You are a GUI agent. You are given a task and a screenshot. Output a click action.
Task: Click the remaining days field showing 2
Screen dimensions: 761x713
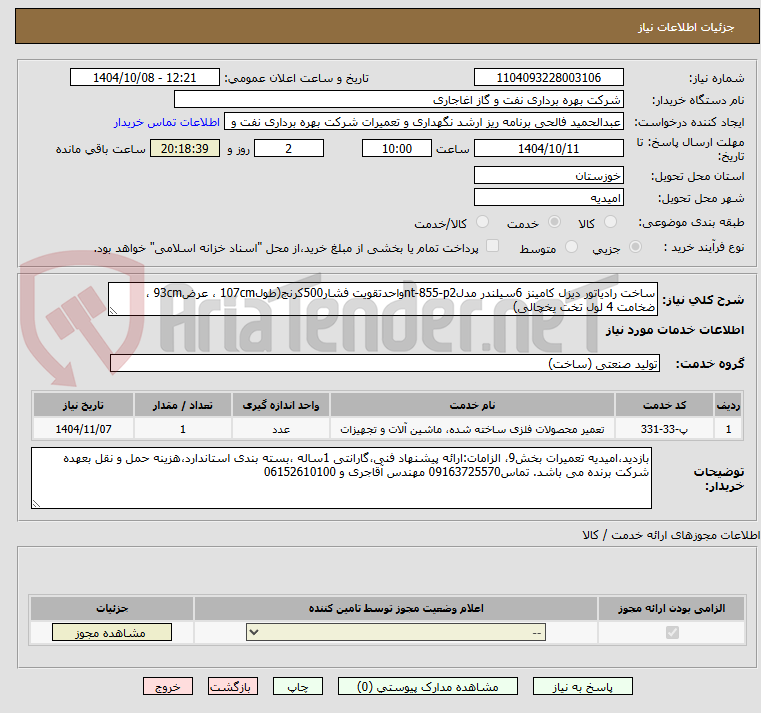(x=289, y=149)
